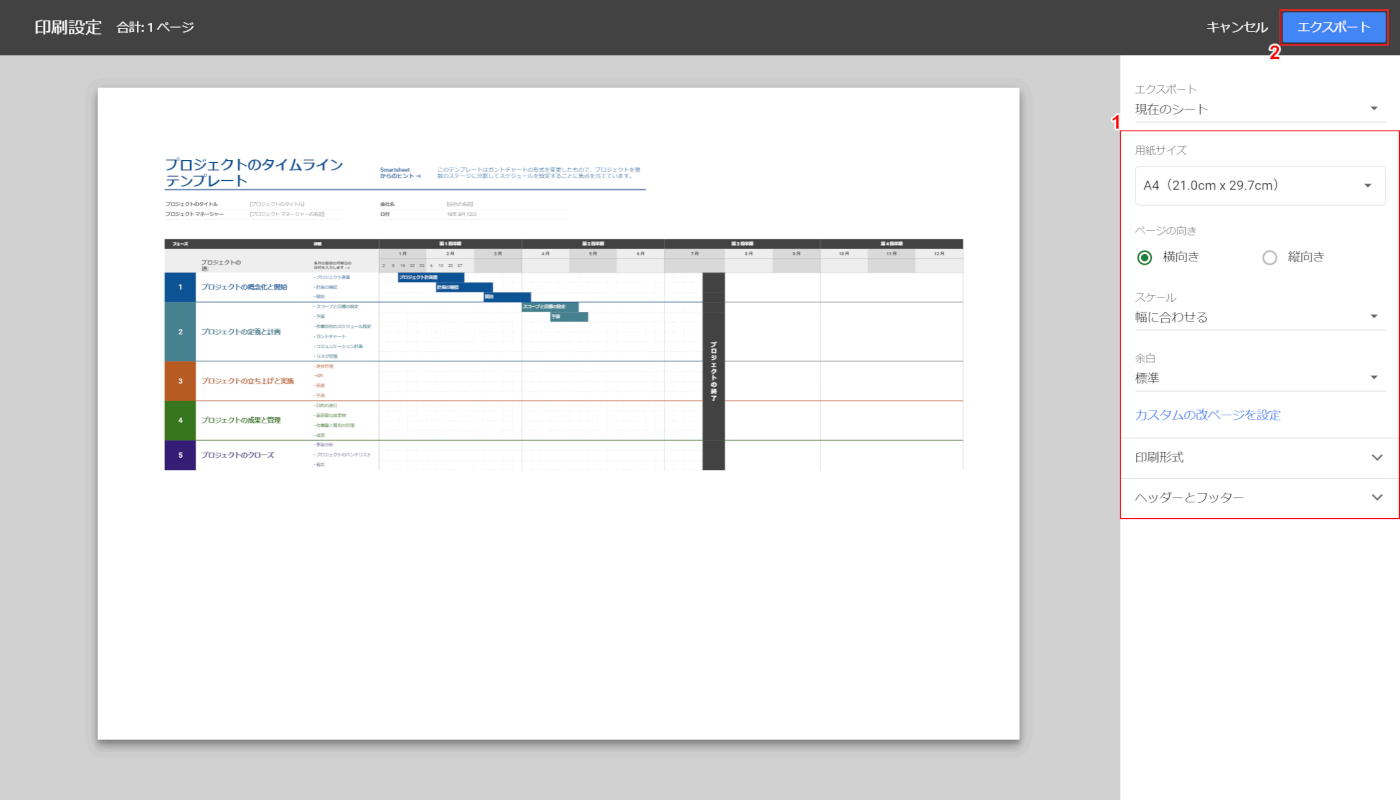The height and width of the screenshot is (800, 1400).
Task: Click the vertical プロジェクトの終了 bar in preview
Action: click(x=713, y=371)
